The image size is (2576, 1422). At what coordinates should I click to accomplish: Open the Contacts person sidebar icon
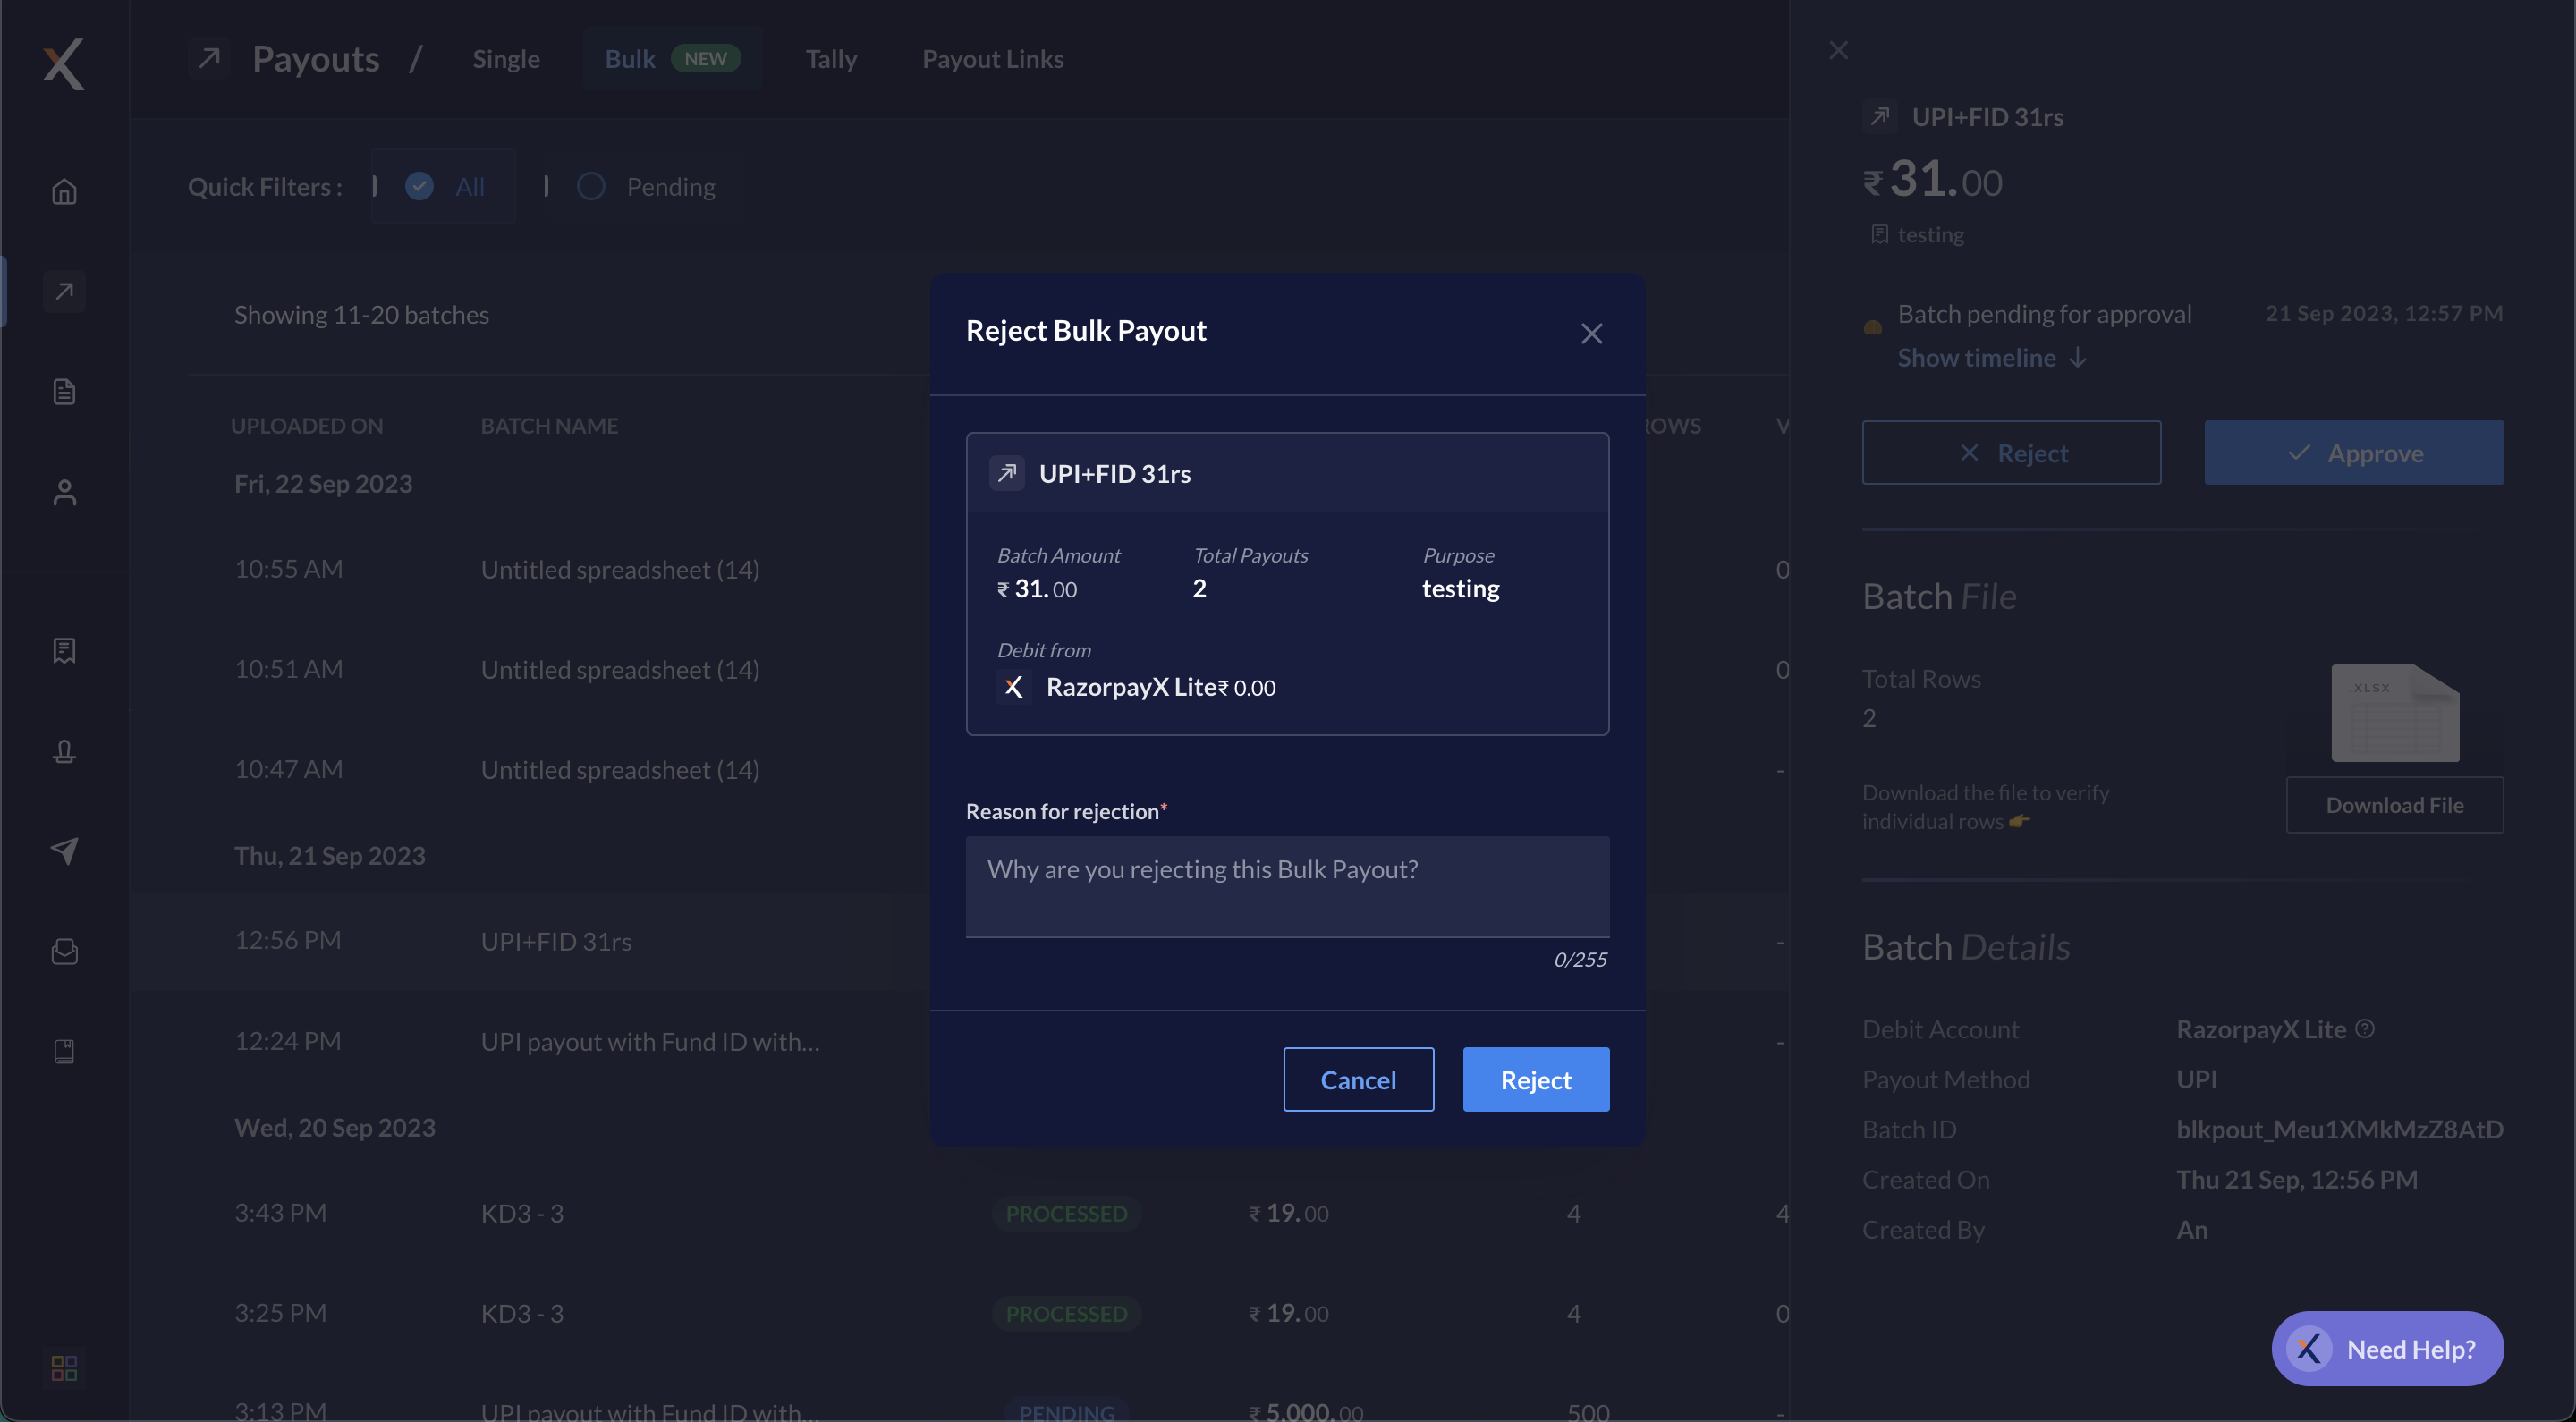64,492
